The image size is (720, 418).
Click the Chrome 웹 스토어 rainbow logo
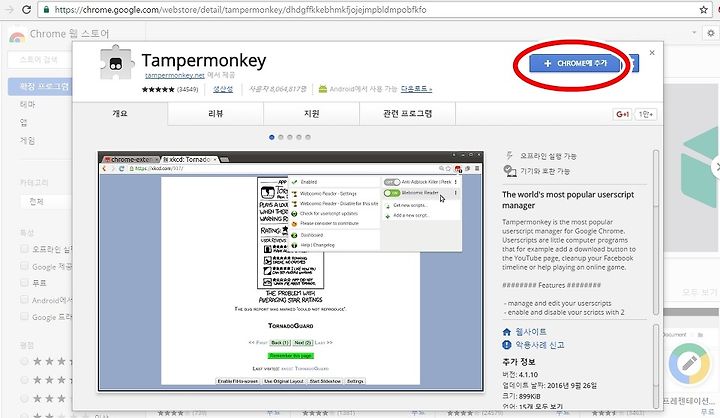17,38
